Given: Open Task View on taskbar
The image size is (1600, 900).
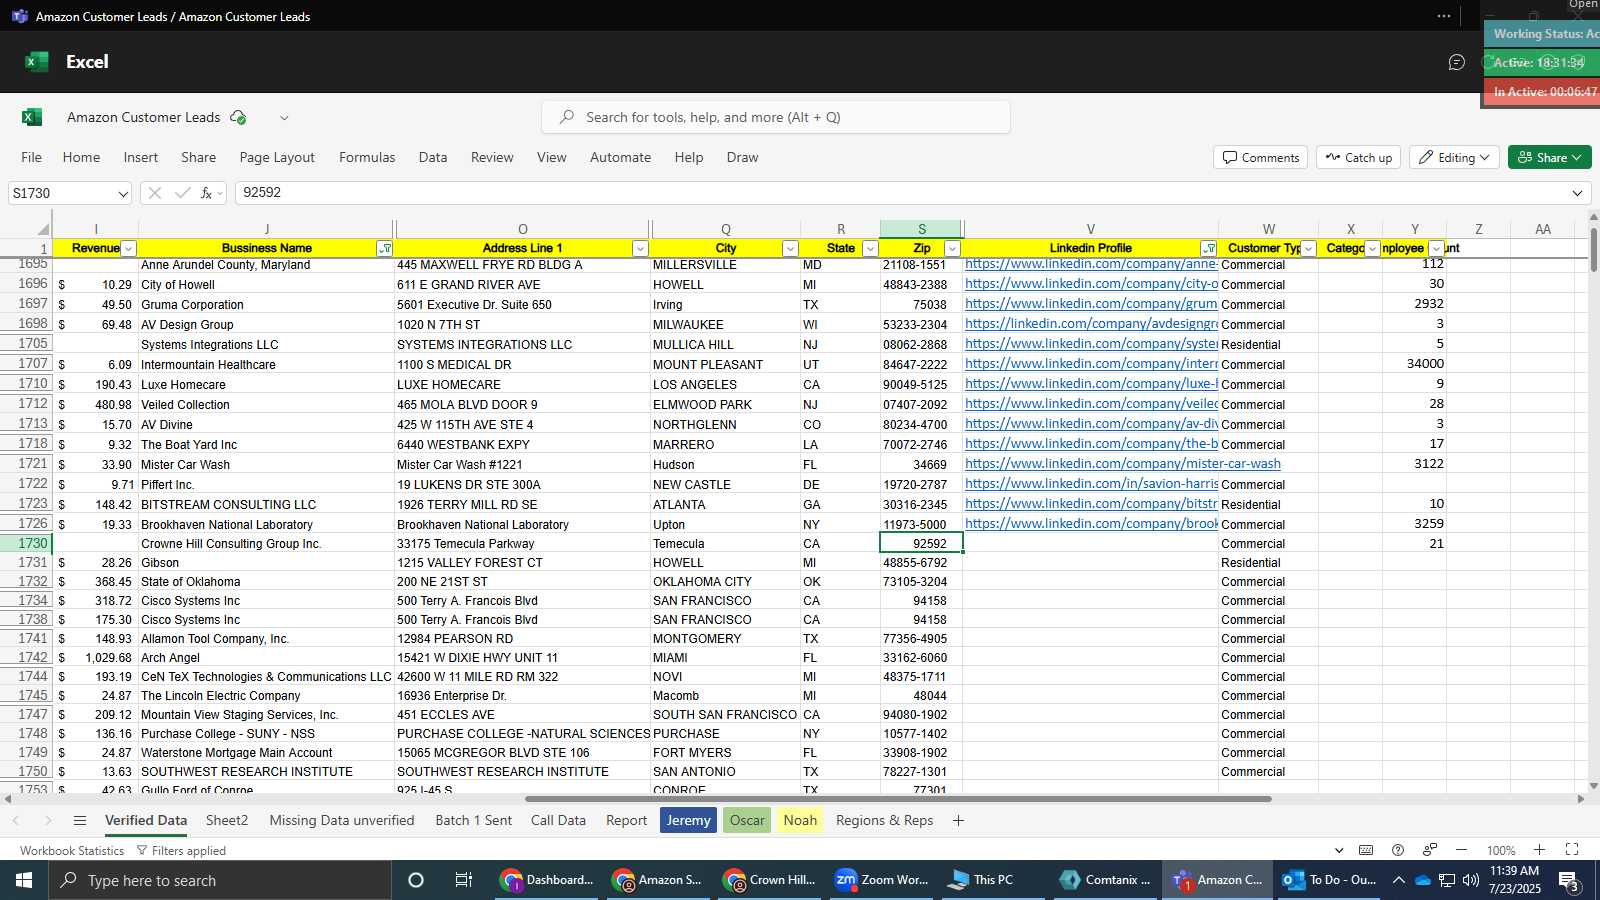Looking at the screenshot, I should pos(464,880).
